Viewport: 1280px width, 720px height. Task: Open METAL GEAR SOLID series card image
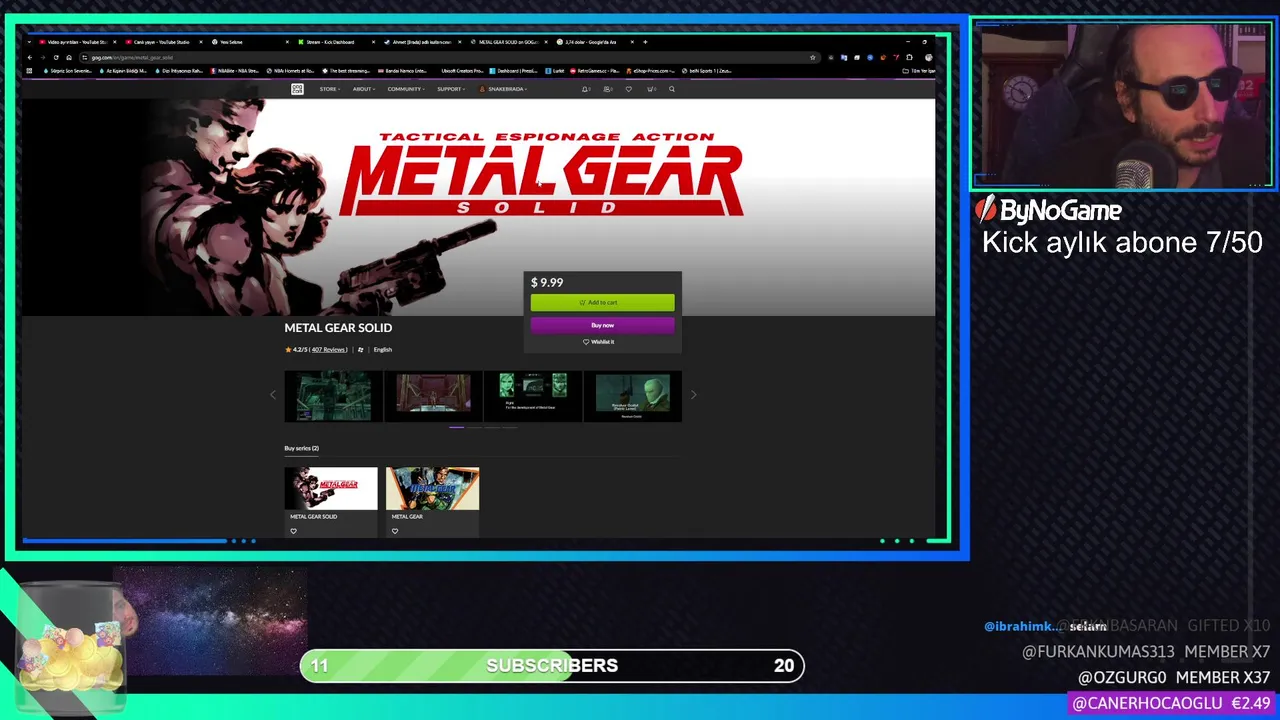[331, 488]
